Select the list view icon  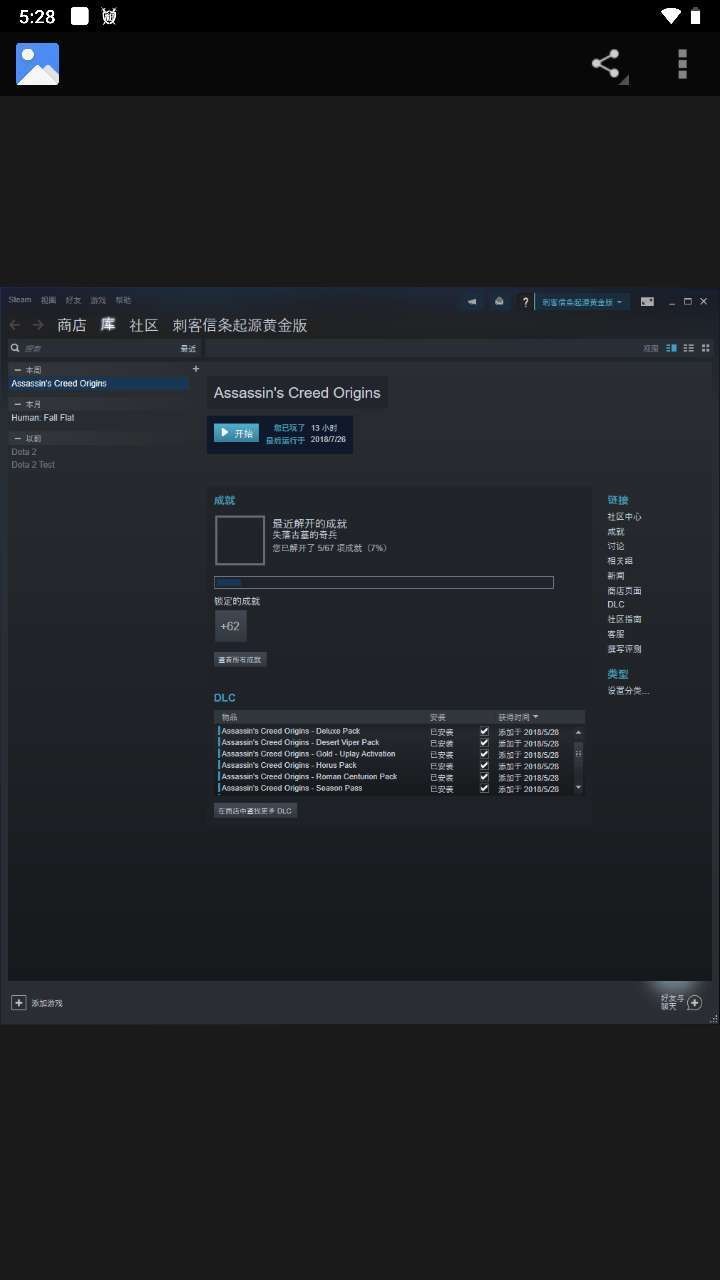tap(689, 348)
